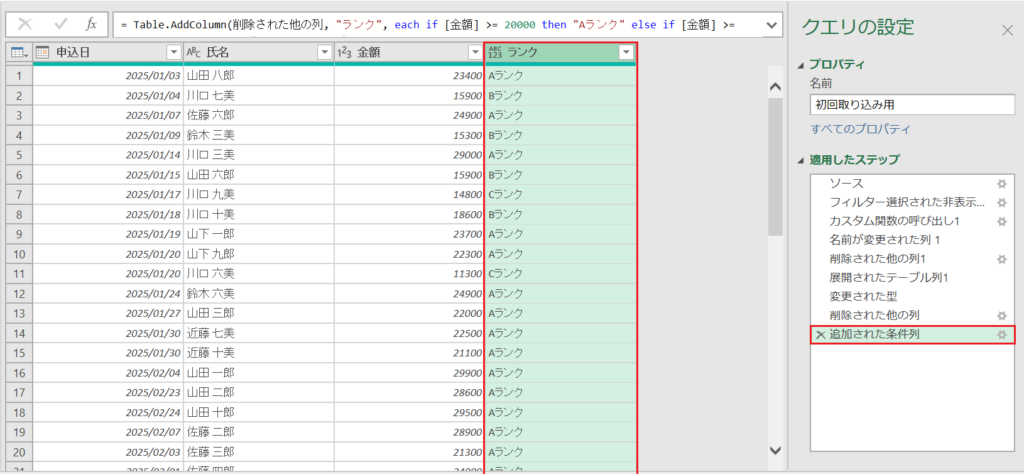Open the 氏名 column filter dropdown
Image resolution: width=1024 pixels, height=474 pixels.
(x=324, y=53)
